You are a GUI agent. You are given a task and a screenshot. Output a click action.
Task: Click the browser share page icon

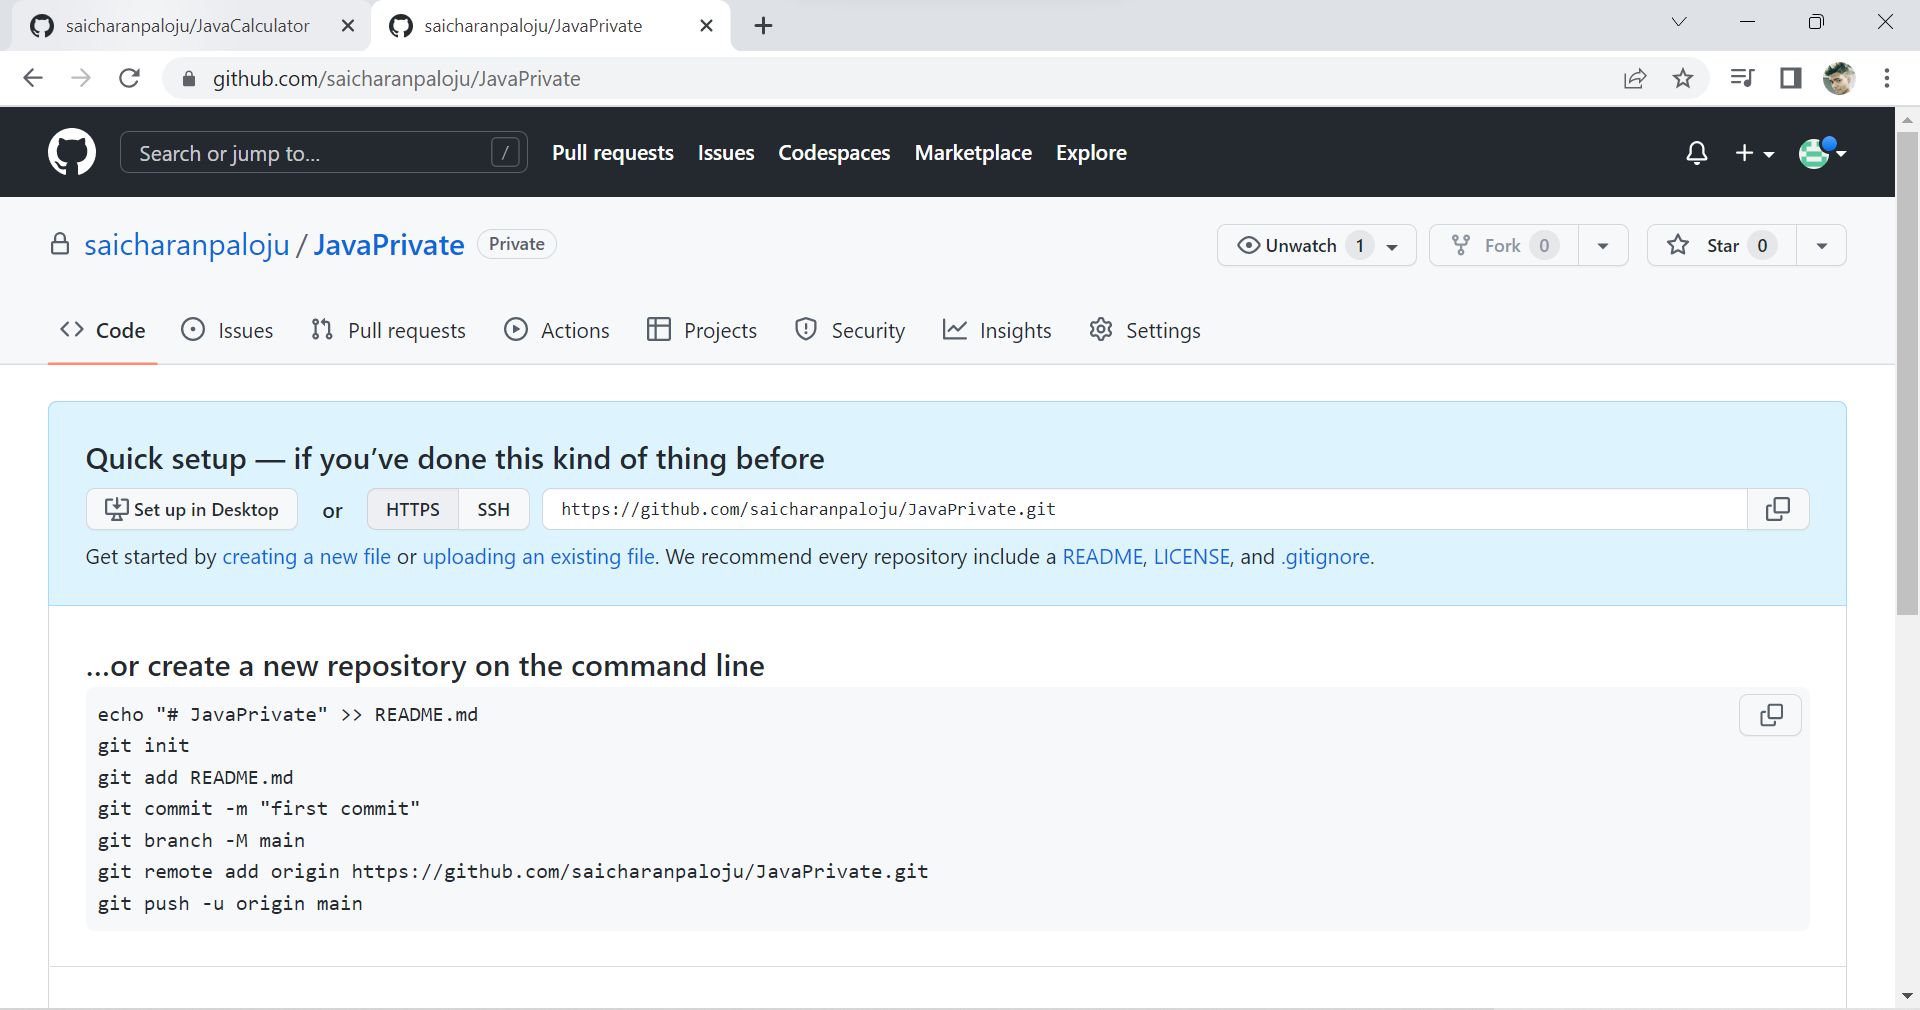pyautogui.click(x=1635, y=78)
